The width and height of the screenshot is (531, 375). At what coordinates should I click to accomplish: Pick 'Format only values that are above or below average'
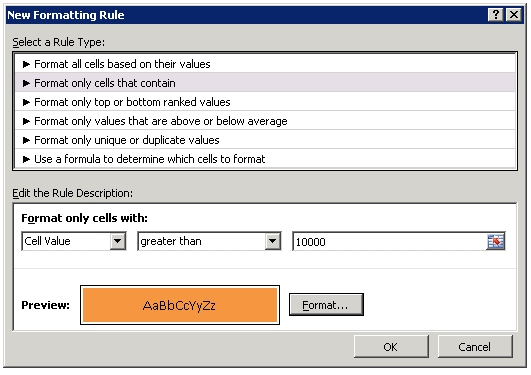[265, 121]
